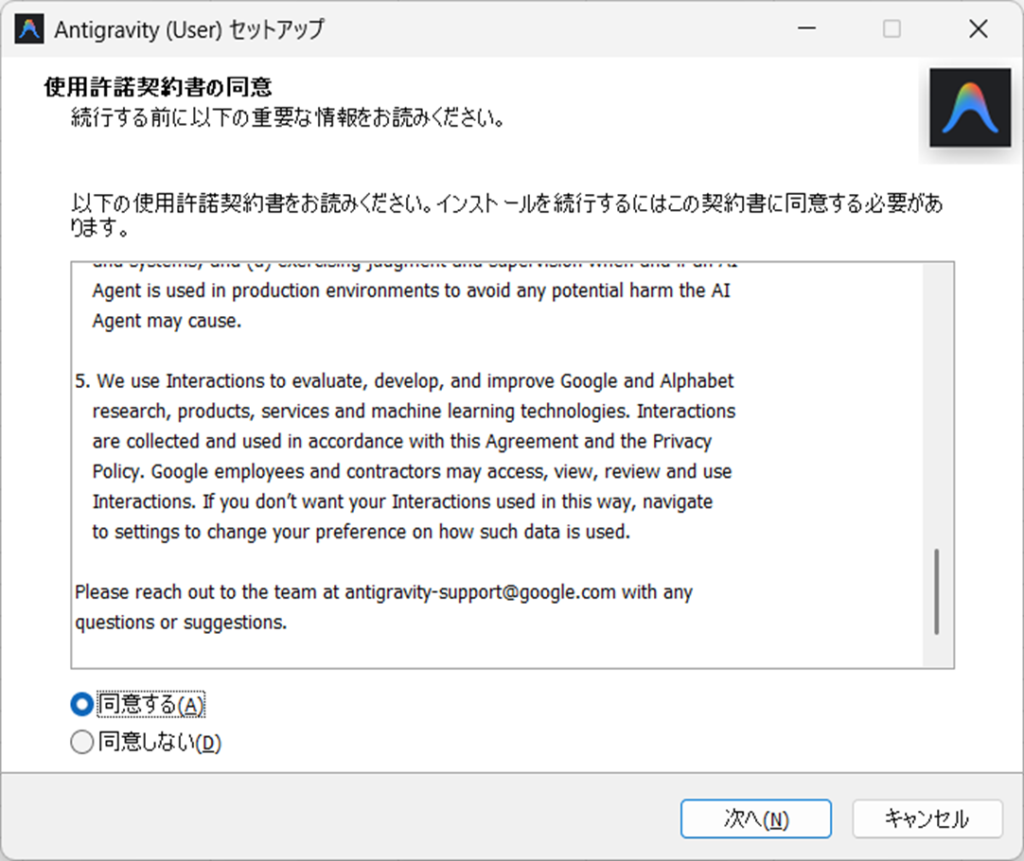
Task: Click the "Agent may cause." line
Action: [x=167, y=321]
